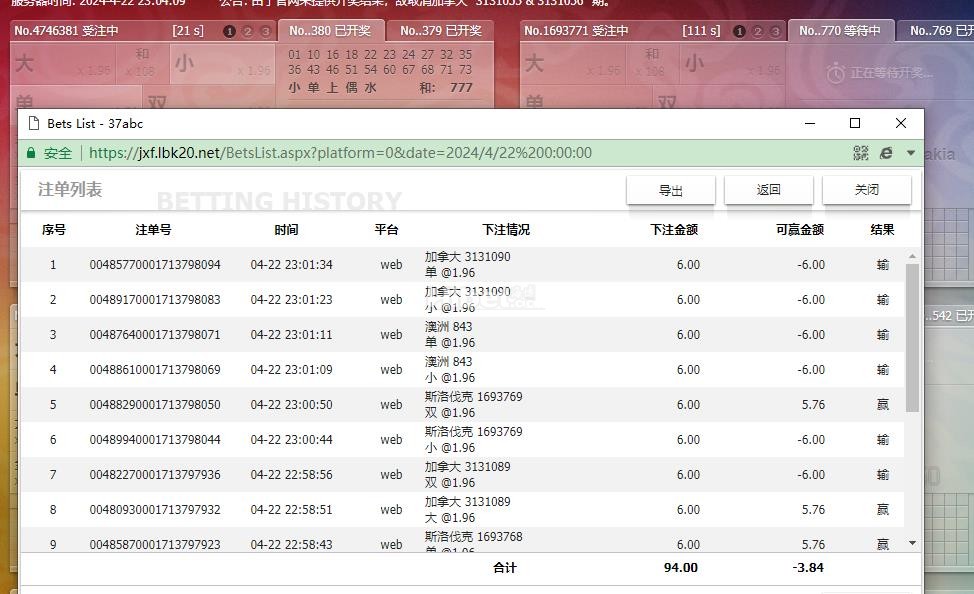
Task: Click the 导出 export button
Action: [671, 190]
